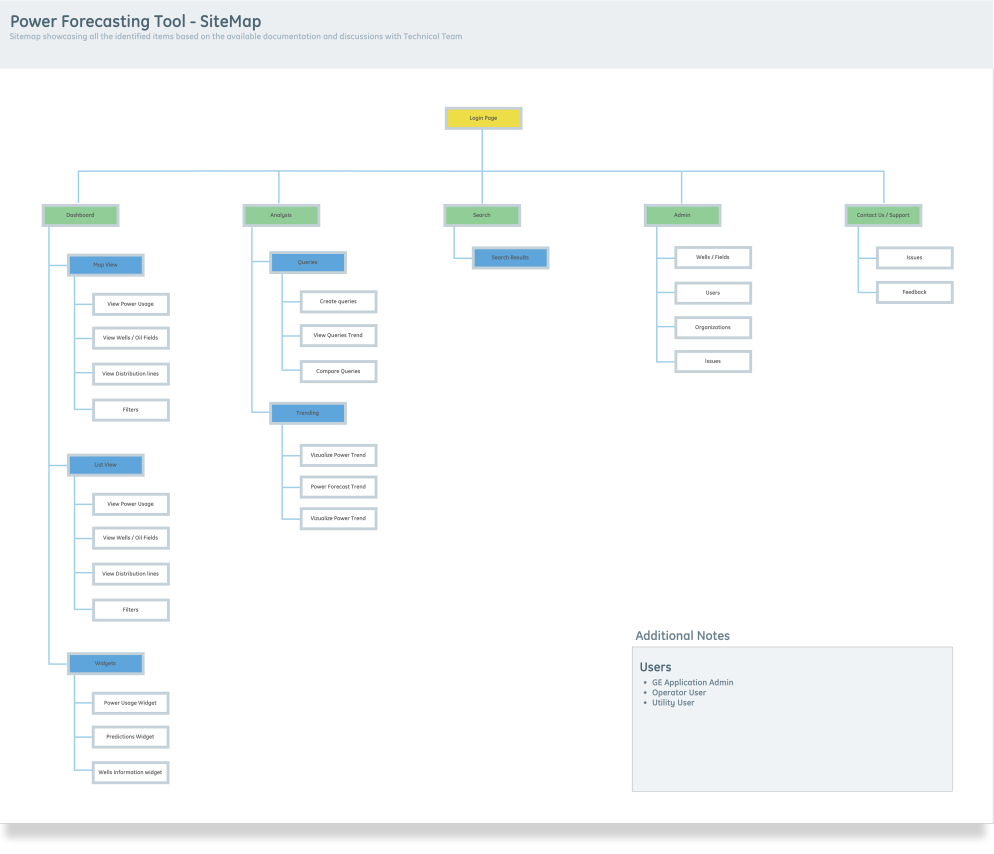Open the List View node

(106, 464)
